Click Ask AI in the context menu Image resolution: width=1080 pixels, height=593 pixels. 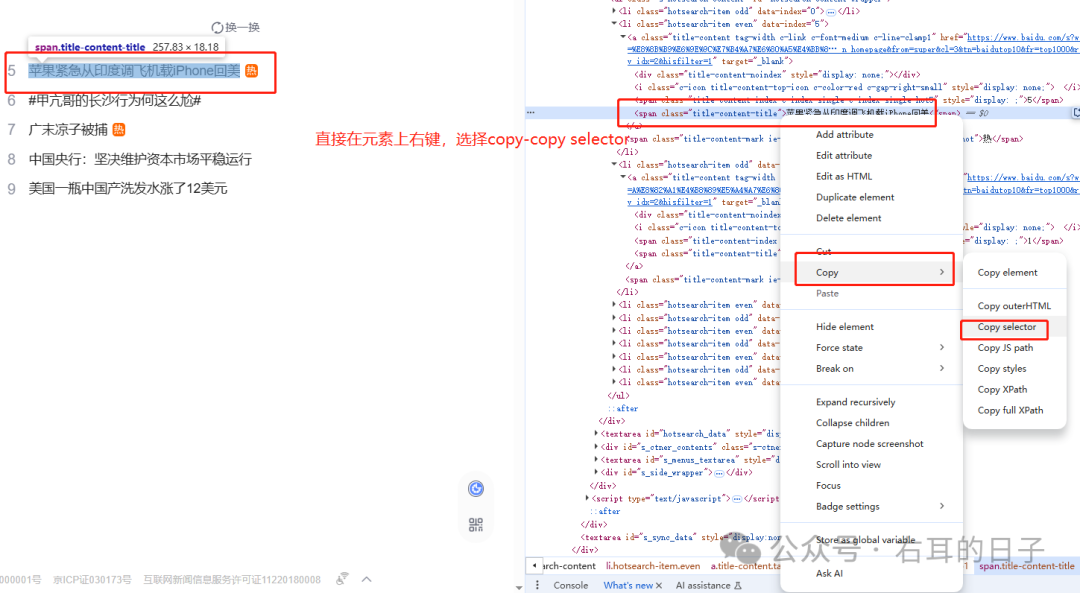[829, 573]
